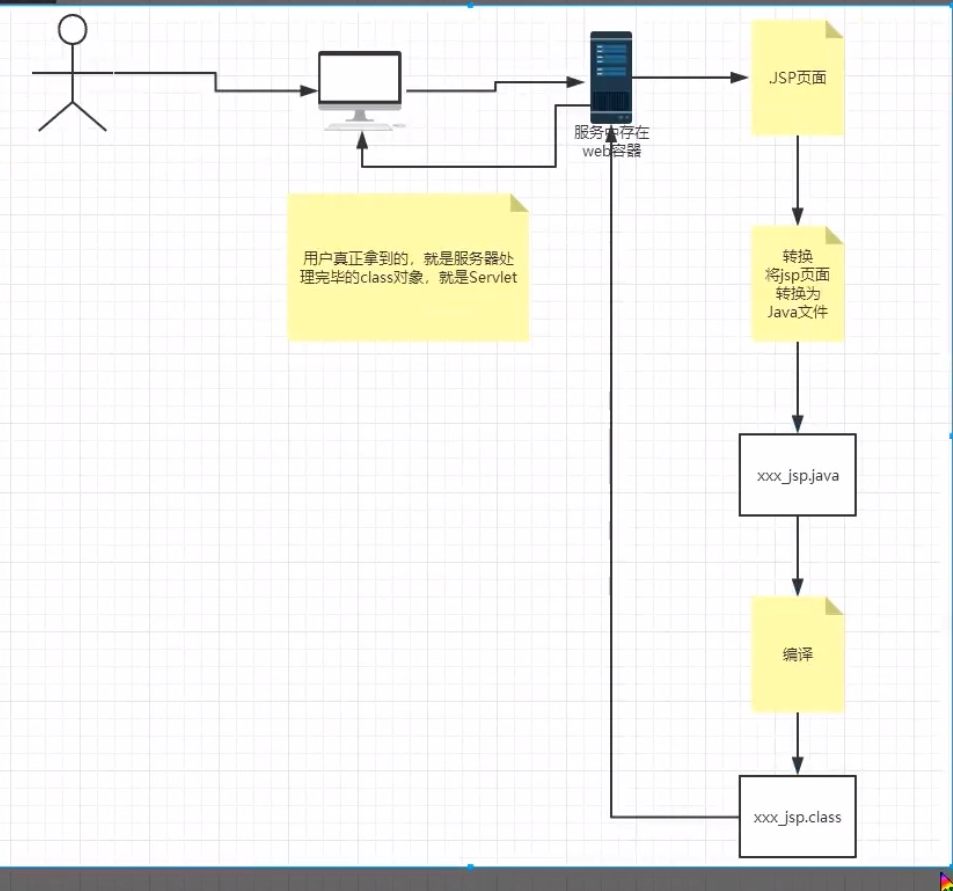Select the xxx_jsp.java rectangle box

(797, 475)
